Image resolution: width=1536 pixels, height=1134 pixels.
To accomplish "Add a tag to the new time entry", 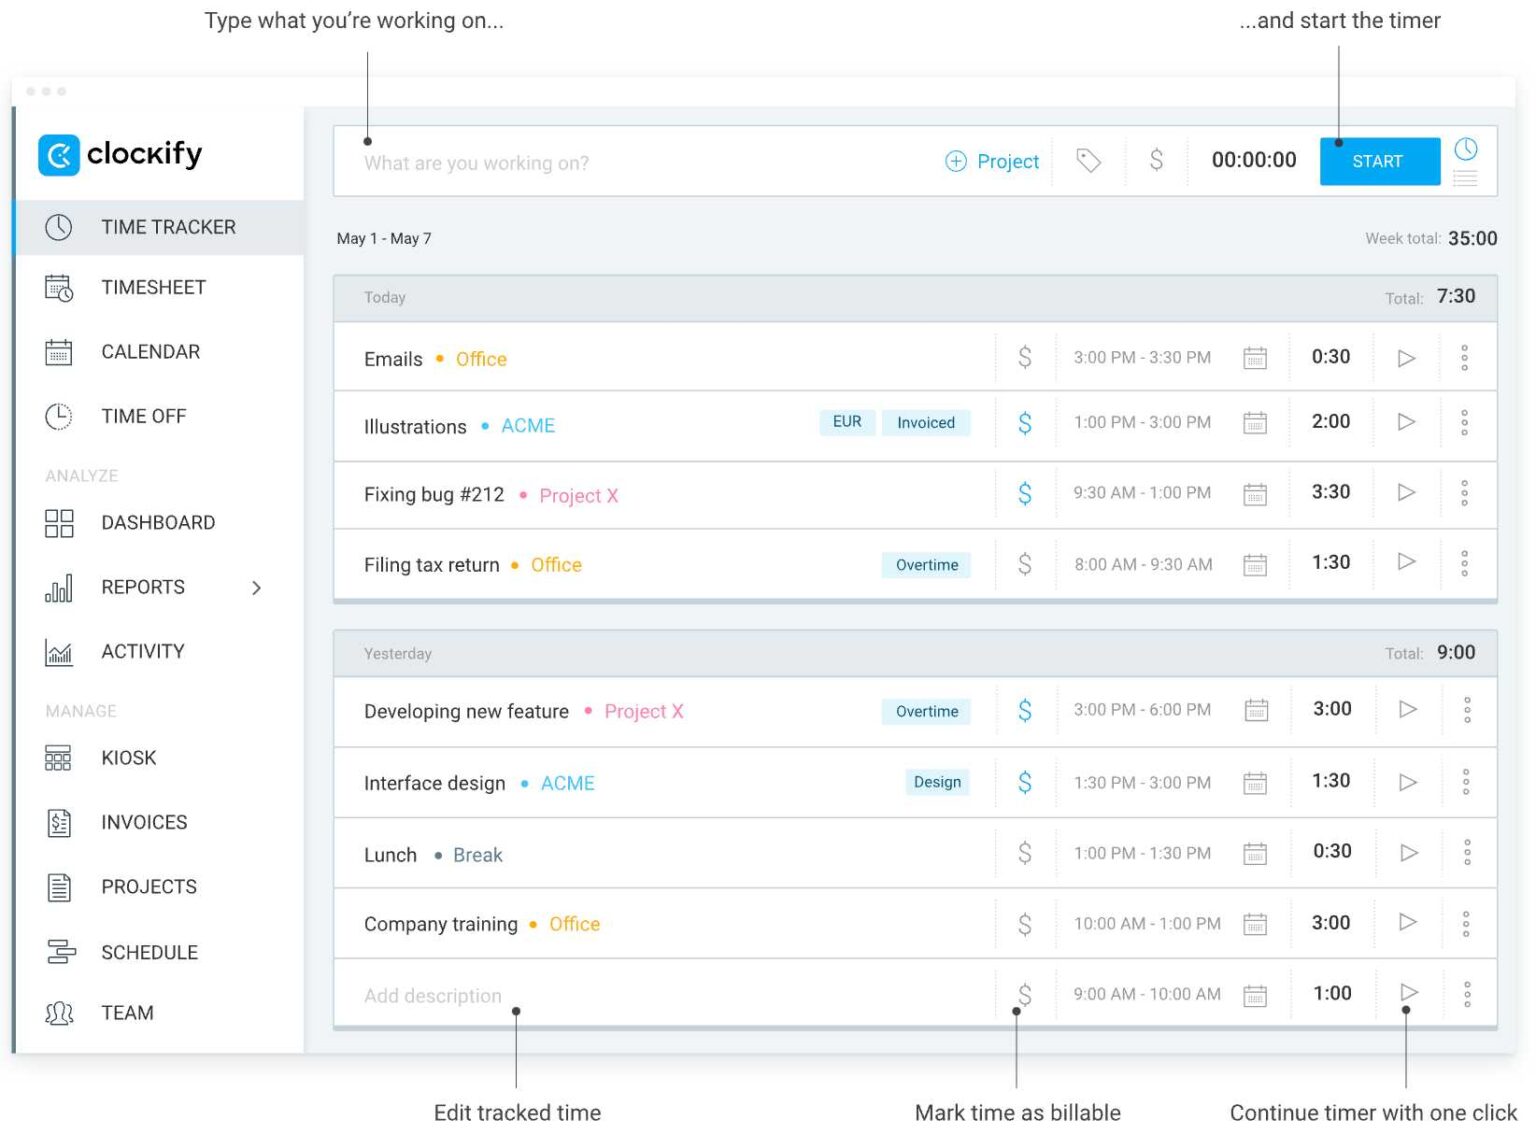I will pyautogui.click(x=1088, y=160).
